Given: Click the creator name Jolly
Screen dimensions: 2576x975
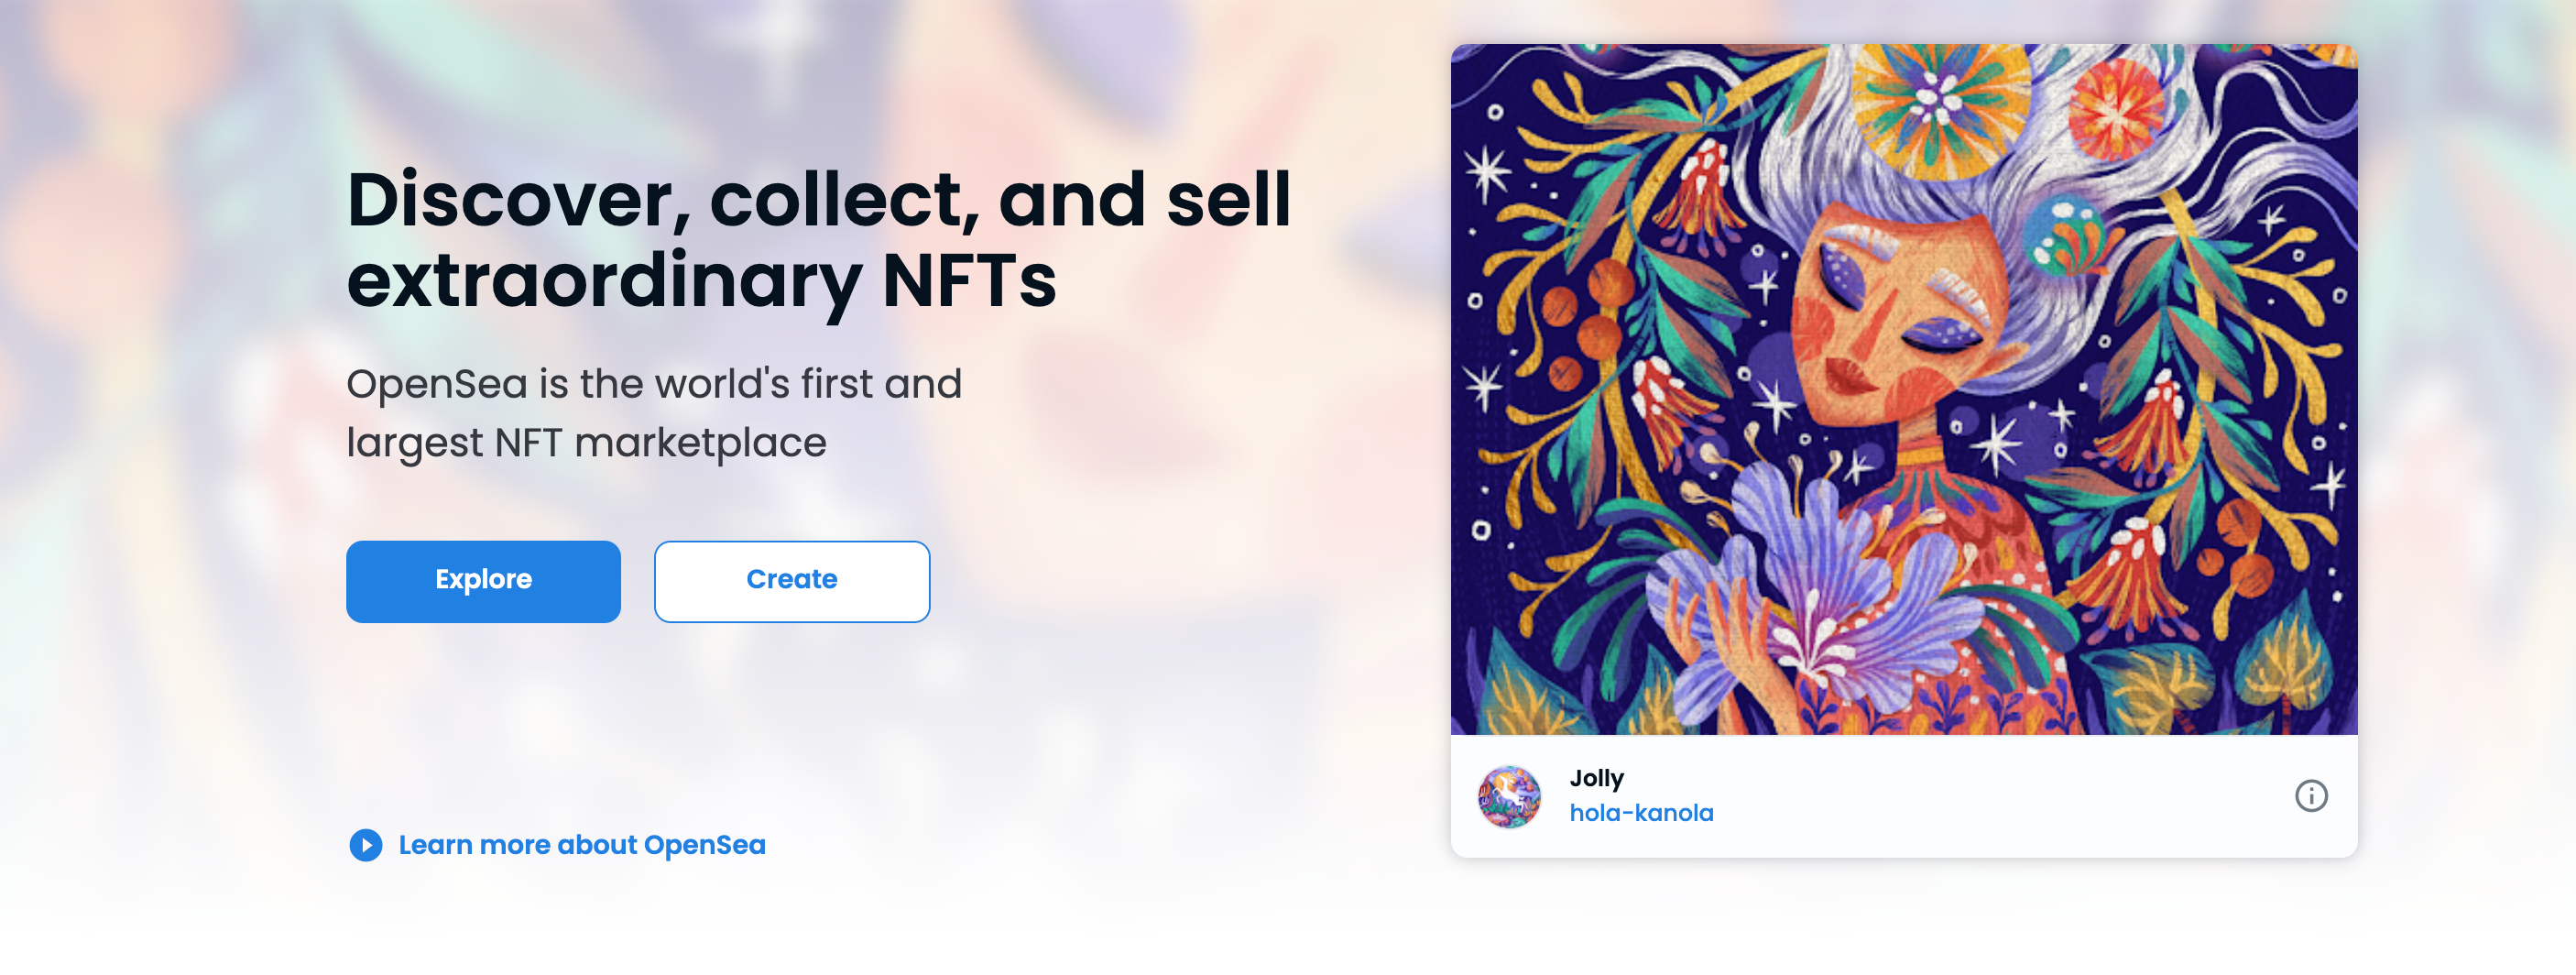Looking at the screenshot, I should 1596,777.
